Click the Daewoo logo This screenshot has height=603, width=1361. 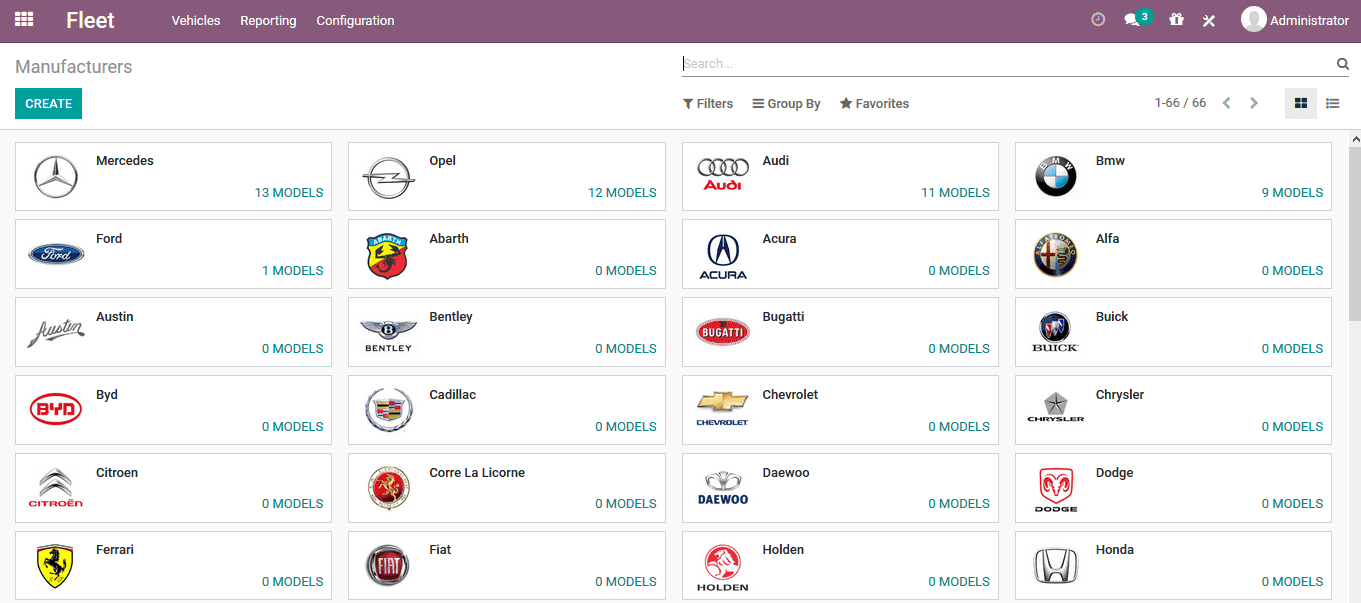coord(723,488)
